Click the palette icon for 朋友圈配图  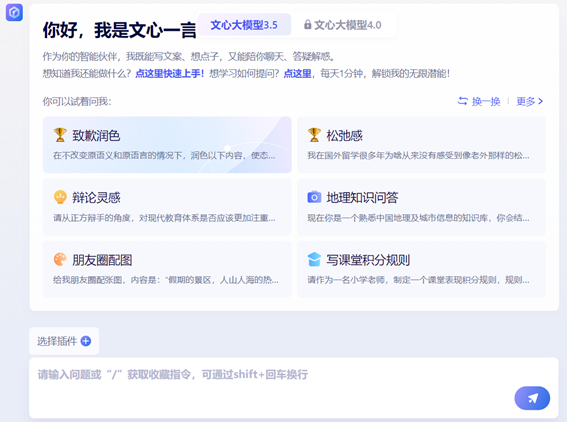[60, 260]
